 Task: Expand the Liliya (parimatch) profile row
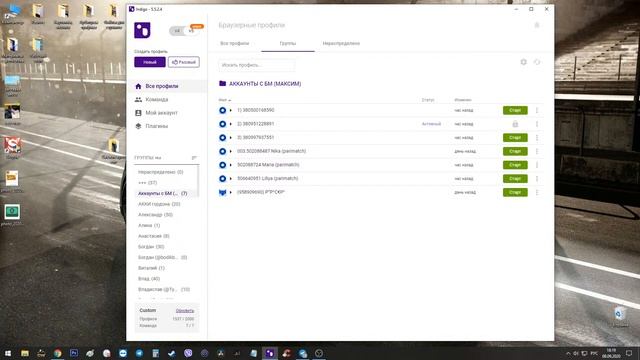(x=231, y=179)
